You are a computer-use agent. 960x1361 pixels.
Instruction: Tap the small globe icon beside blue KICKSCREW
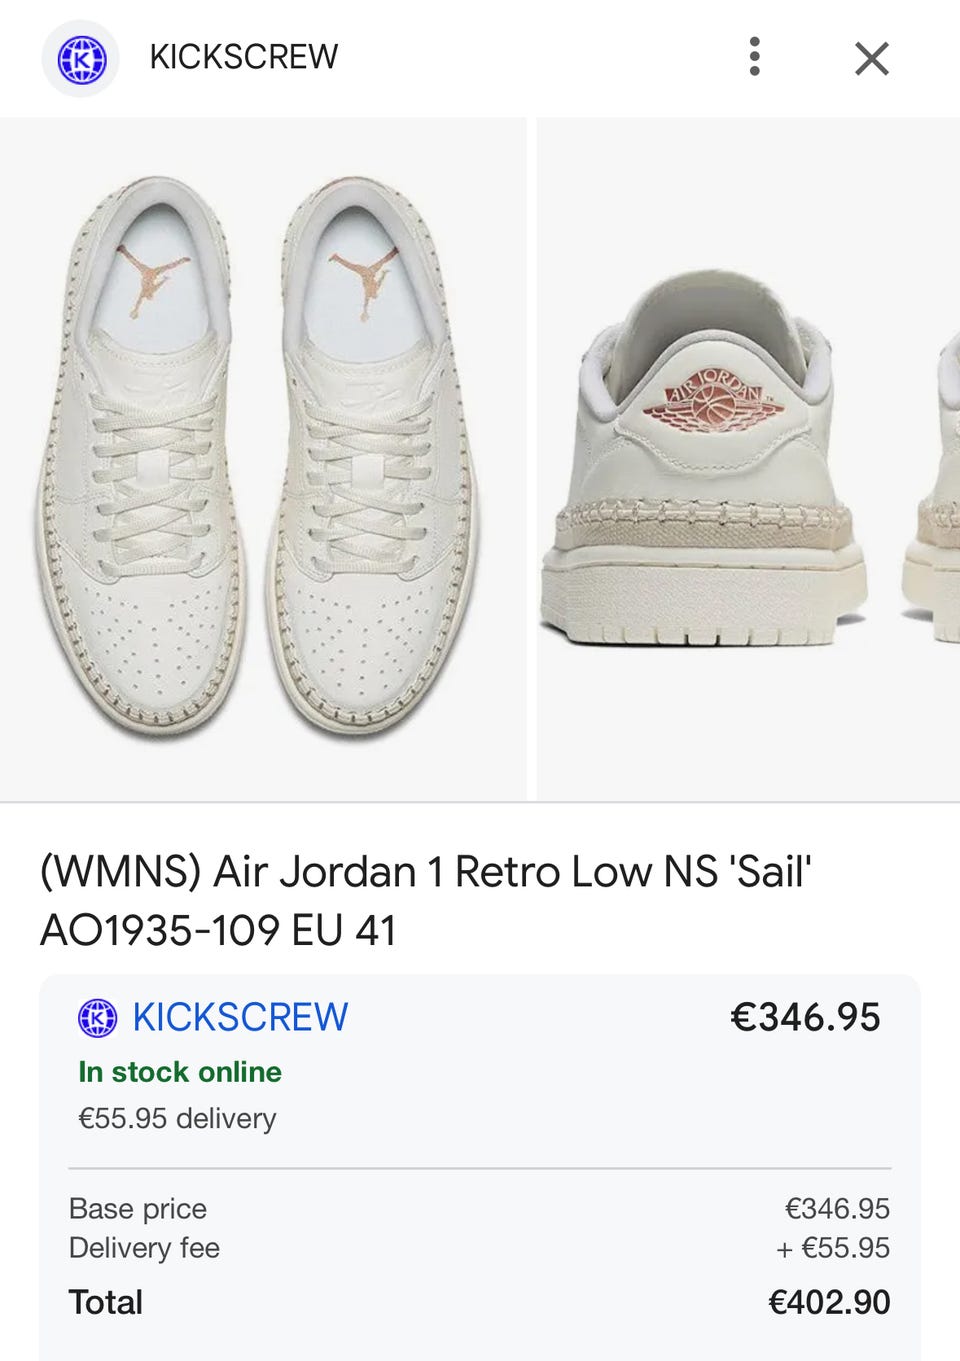pyautogui.click(x=97, y=1018)
